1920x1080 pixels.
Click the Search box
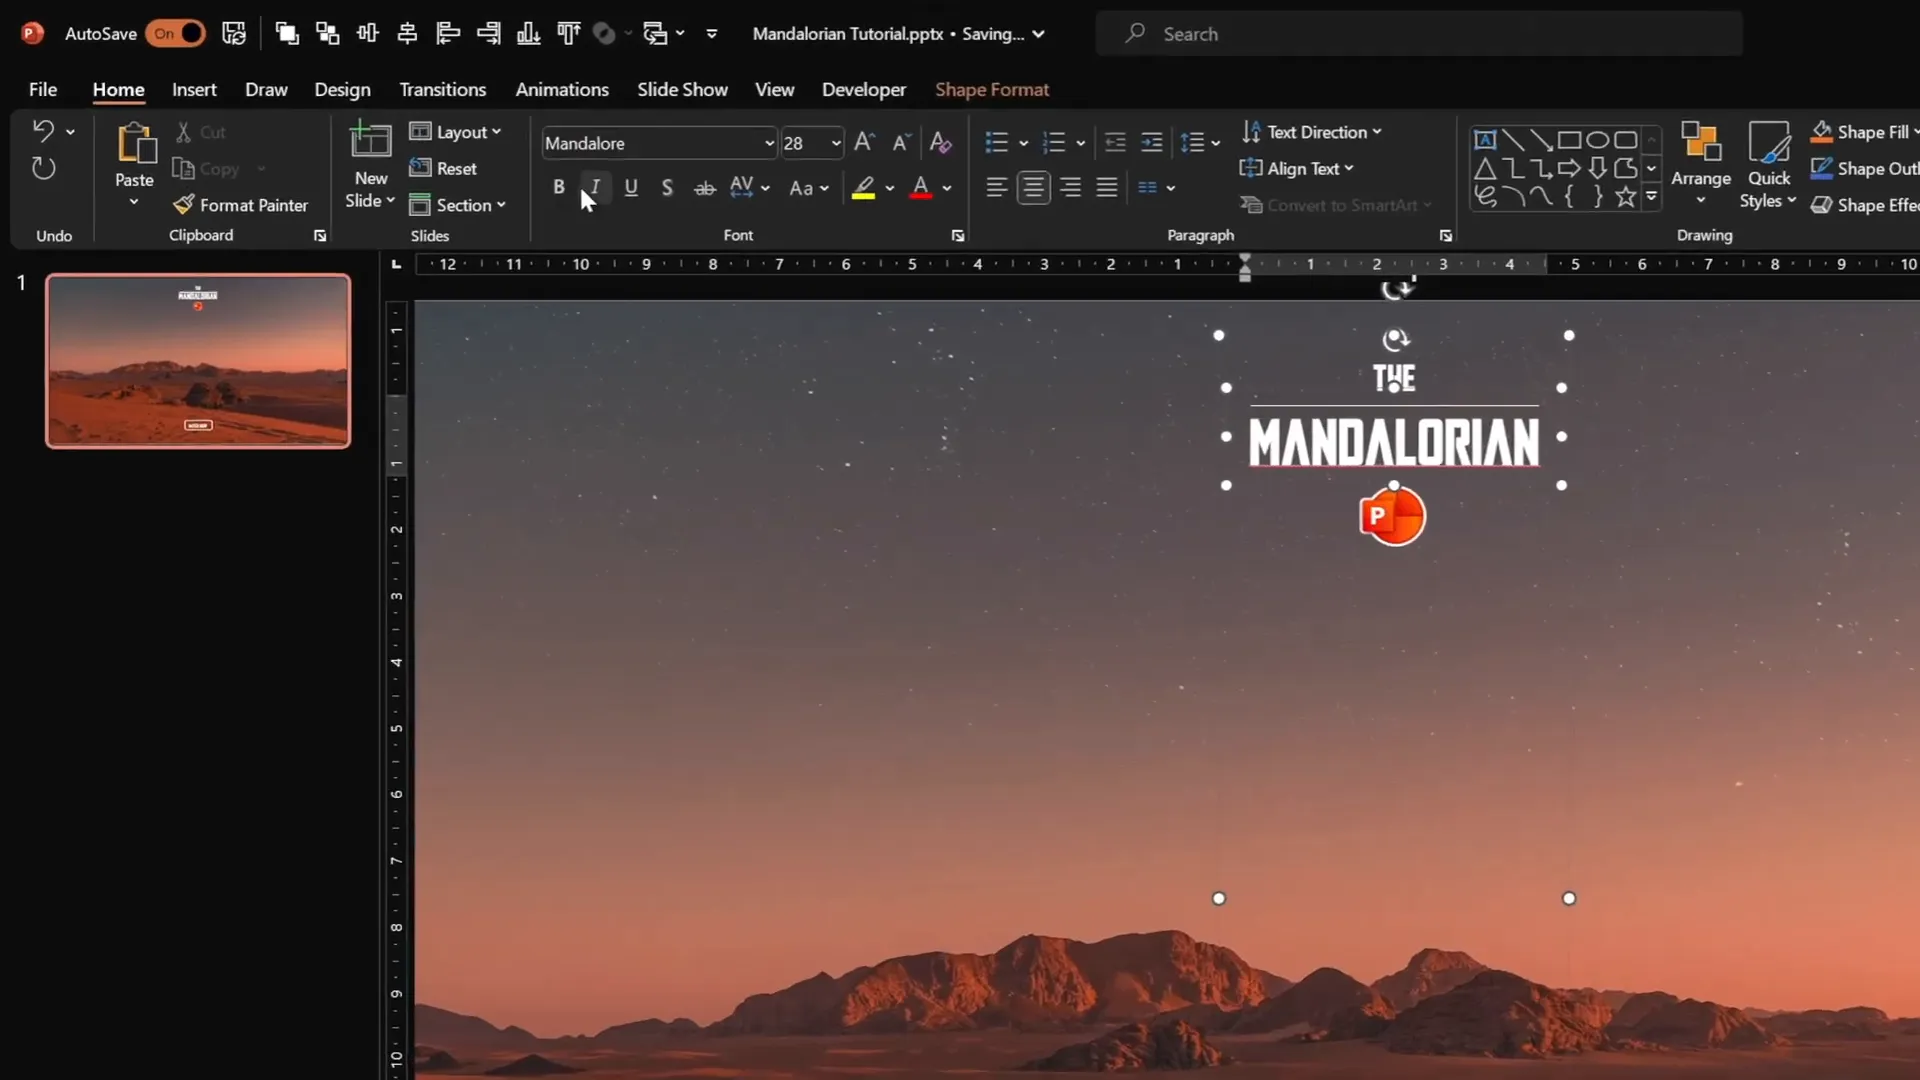click(x=1419, y=34)
